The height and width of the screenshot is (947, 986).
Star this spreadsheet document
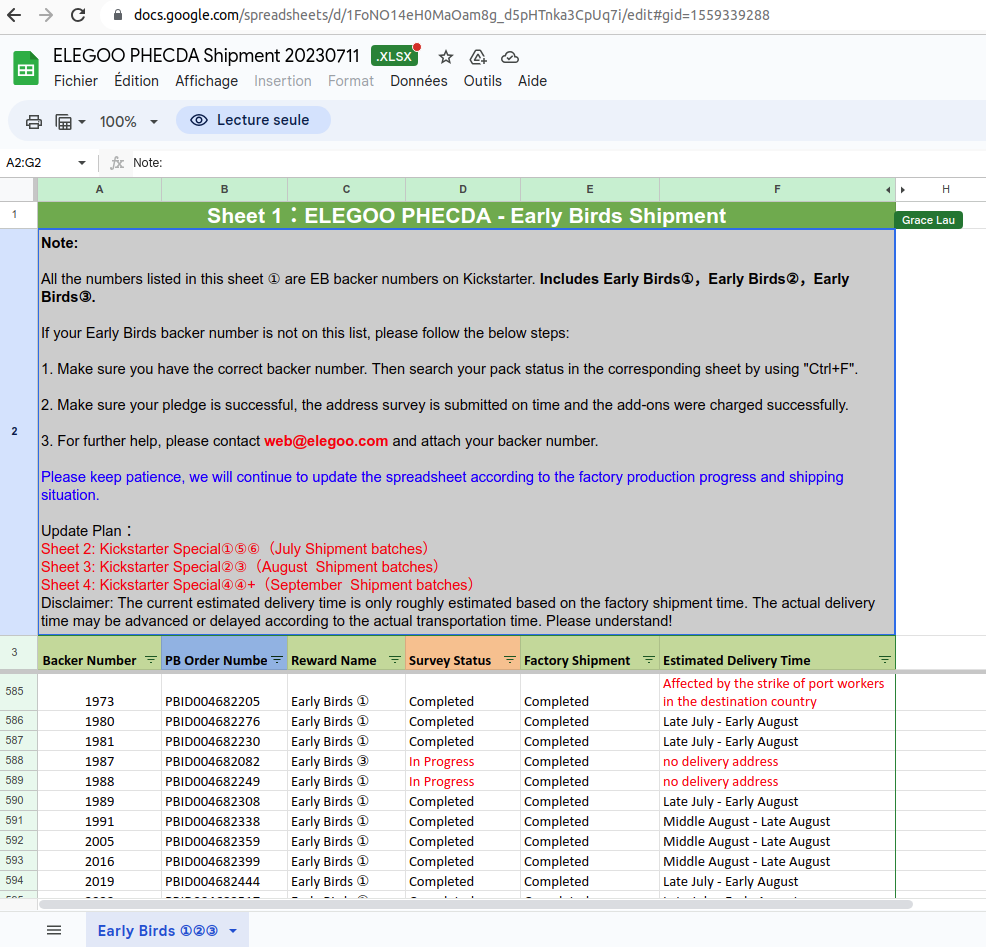[x=446, y=57]
